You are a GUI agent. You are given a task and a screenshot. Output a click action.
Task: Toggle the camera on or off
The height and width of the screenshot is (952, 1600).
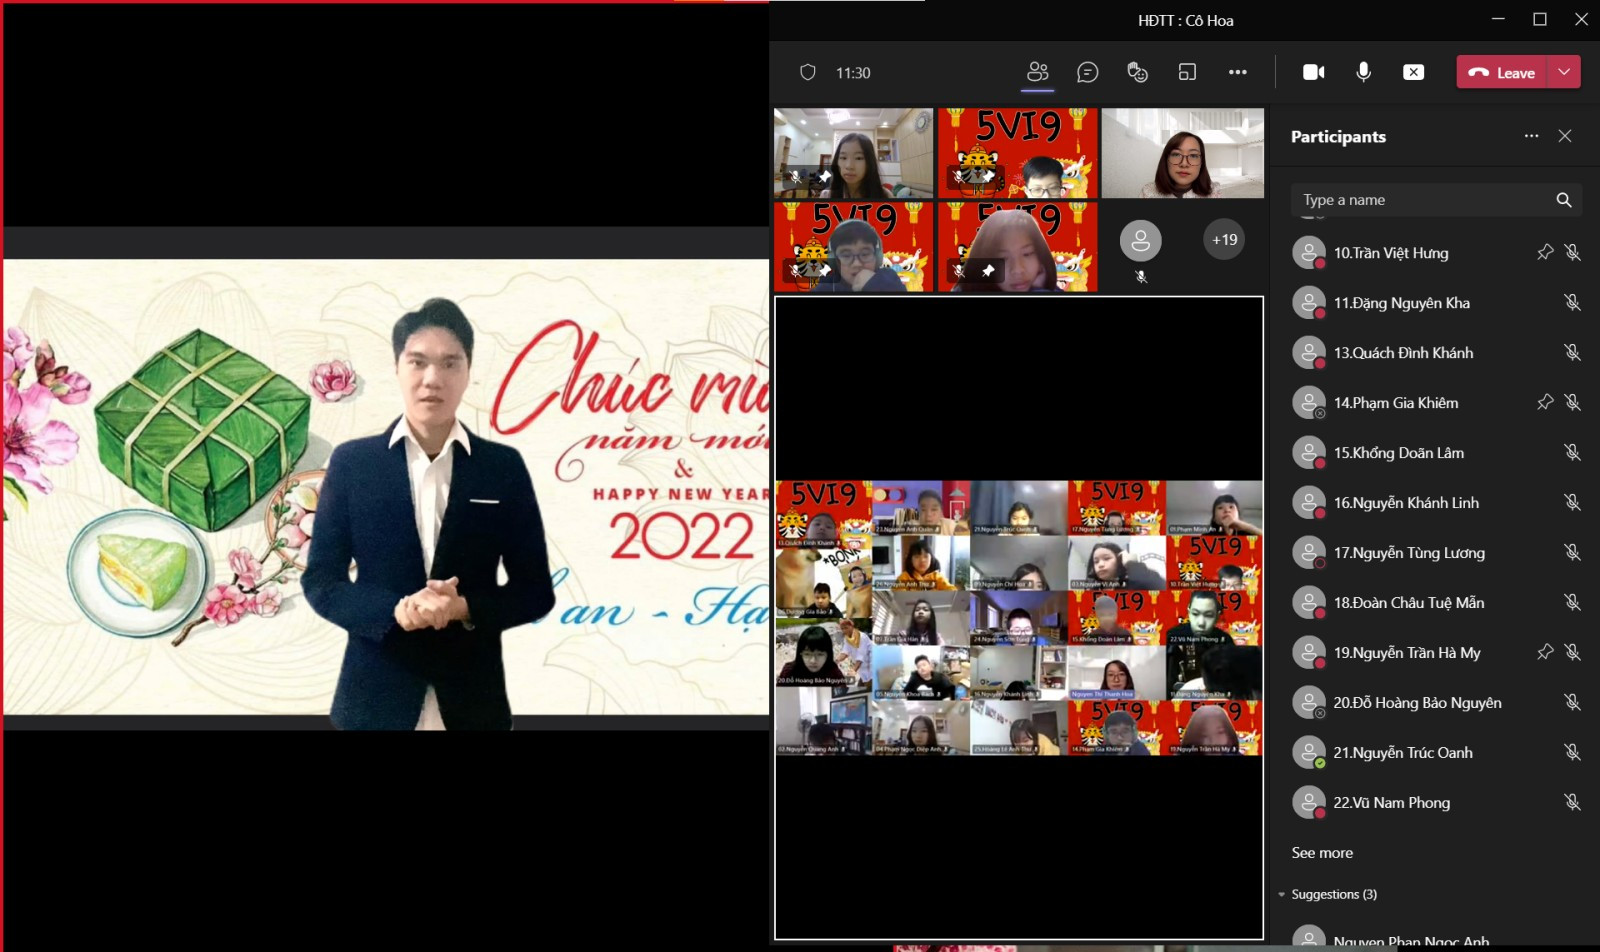tap(1313, 72)
